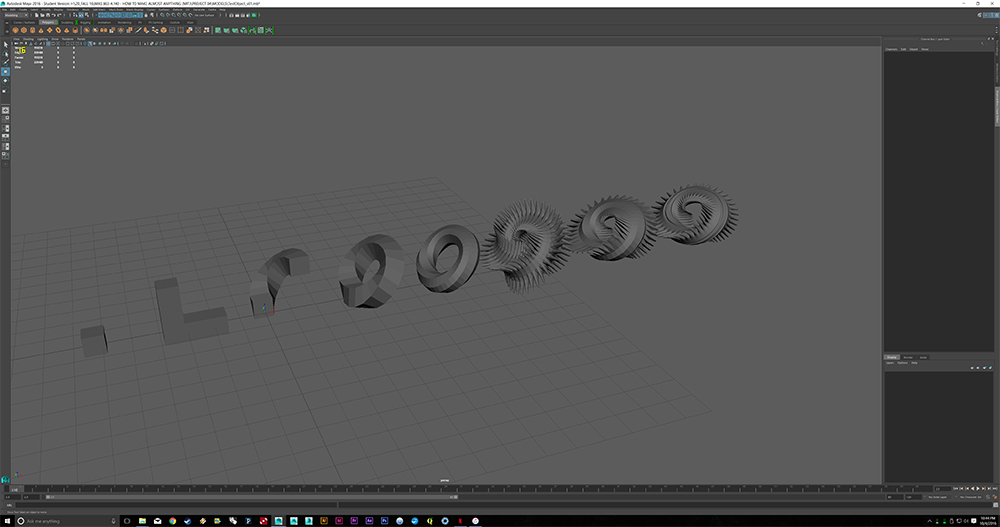Open the Edit Mesh menu

pyautogui.click(x=99, y=10)
